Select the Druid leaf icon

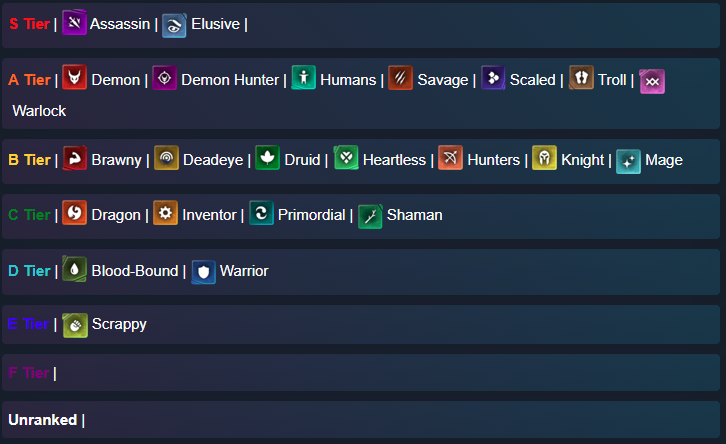click(x=268, y=159)
